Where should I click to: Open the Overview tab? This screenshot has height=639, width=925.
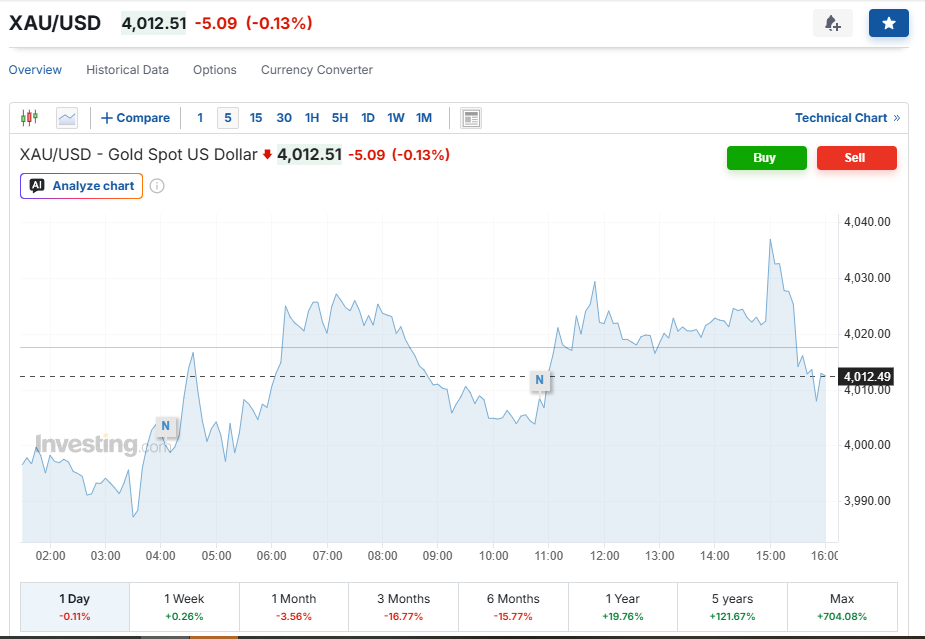[x=35, y=70]
